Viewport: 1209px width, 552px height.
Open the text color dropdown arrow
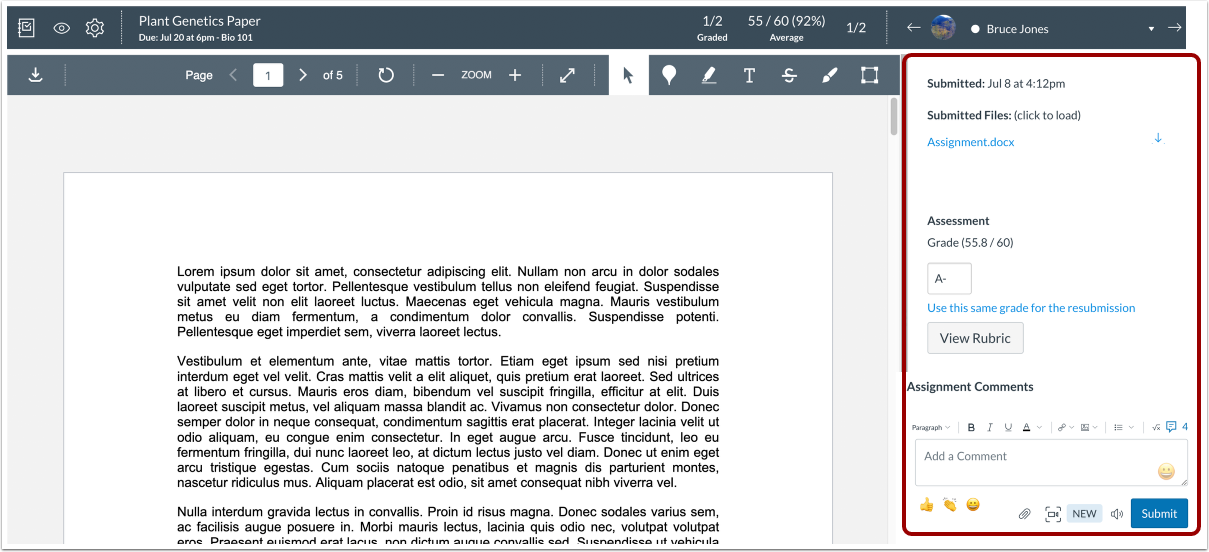pos(1039,428)
